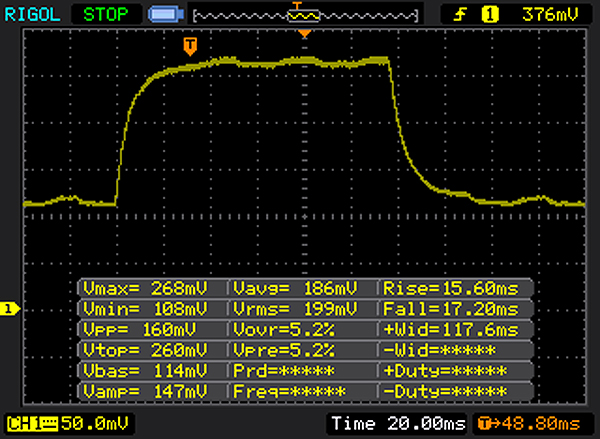Click the rising edge trigger icon
Image resolution: width=600 pixels, height=439 pixels.
click(460, 15)
